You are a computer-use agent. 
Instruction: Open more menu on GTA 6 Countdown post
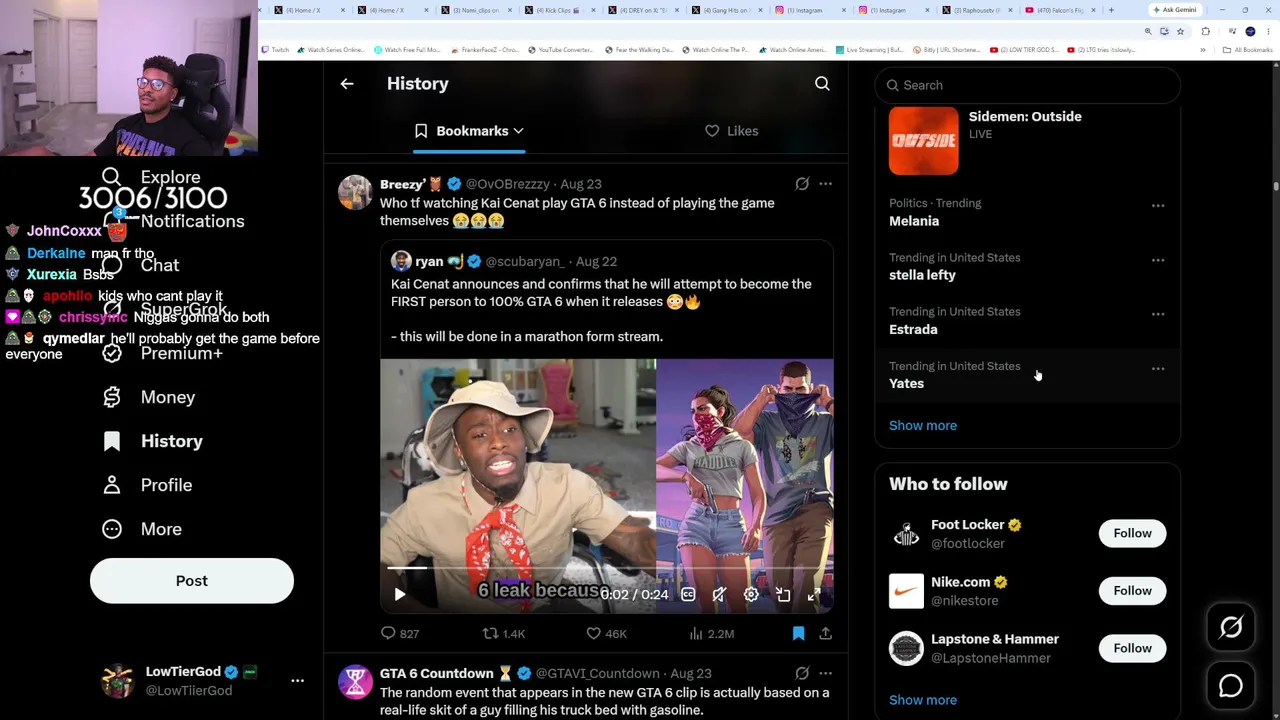825,673
